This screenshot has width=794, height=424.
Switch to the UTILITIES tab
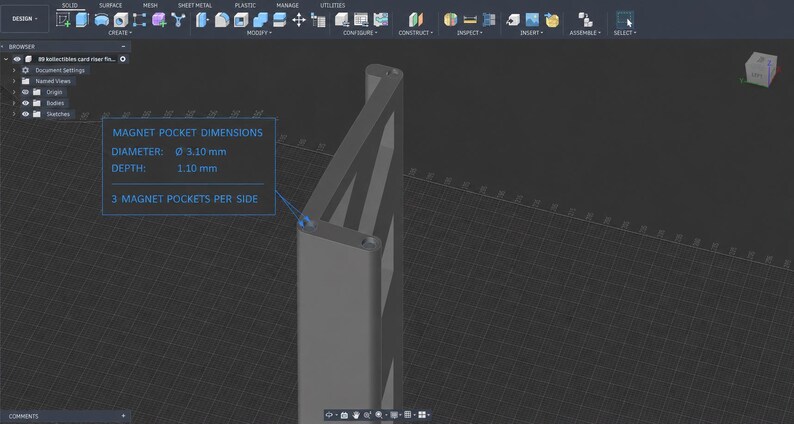point(333,6)
